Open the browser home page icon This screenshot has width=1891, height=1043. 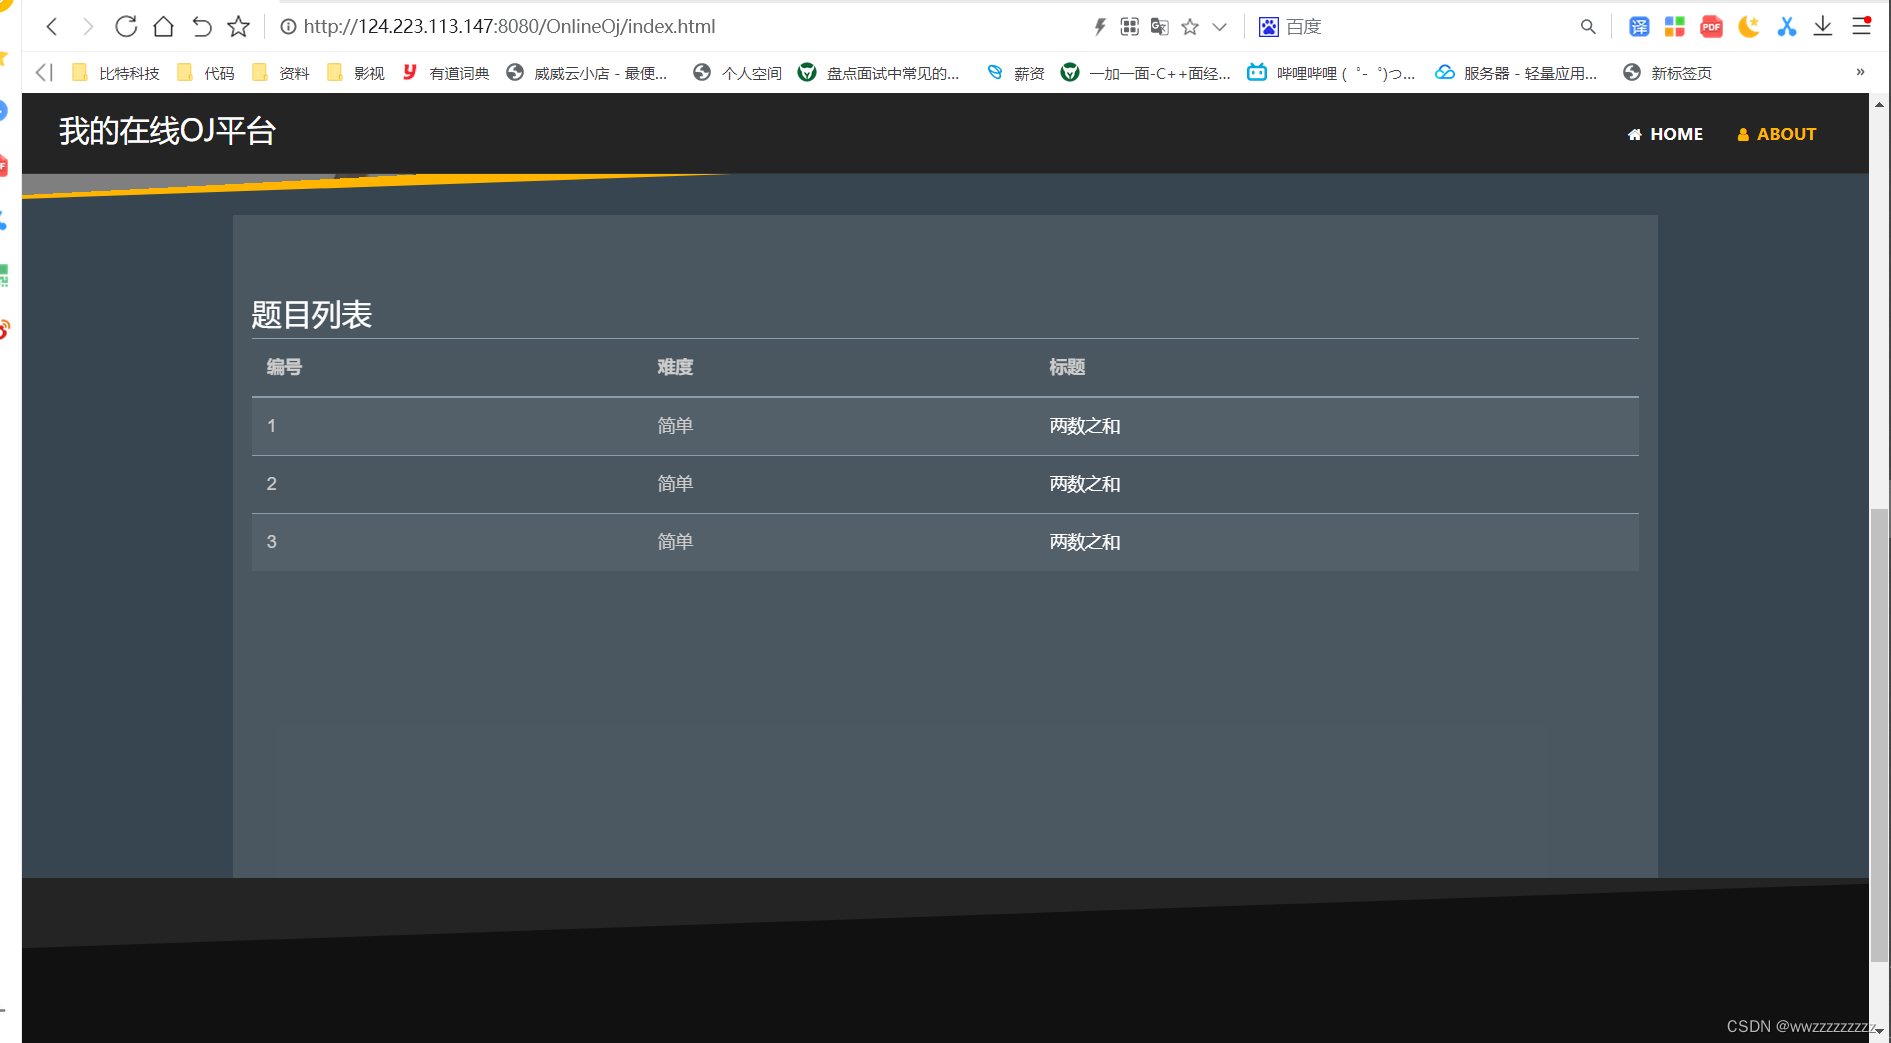[x=163, y=27]
